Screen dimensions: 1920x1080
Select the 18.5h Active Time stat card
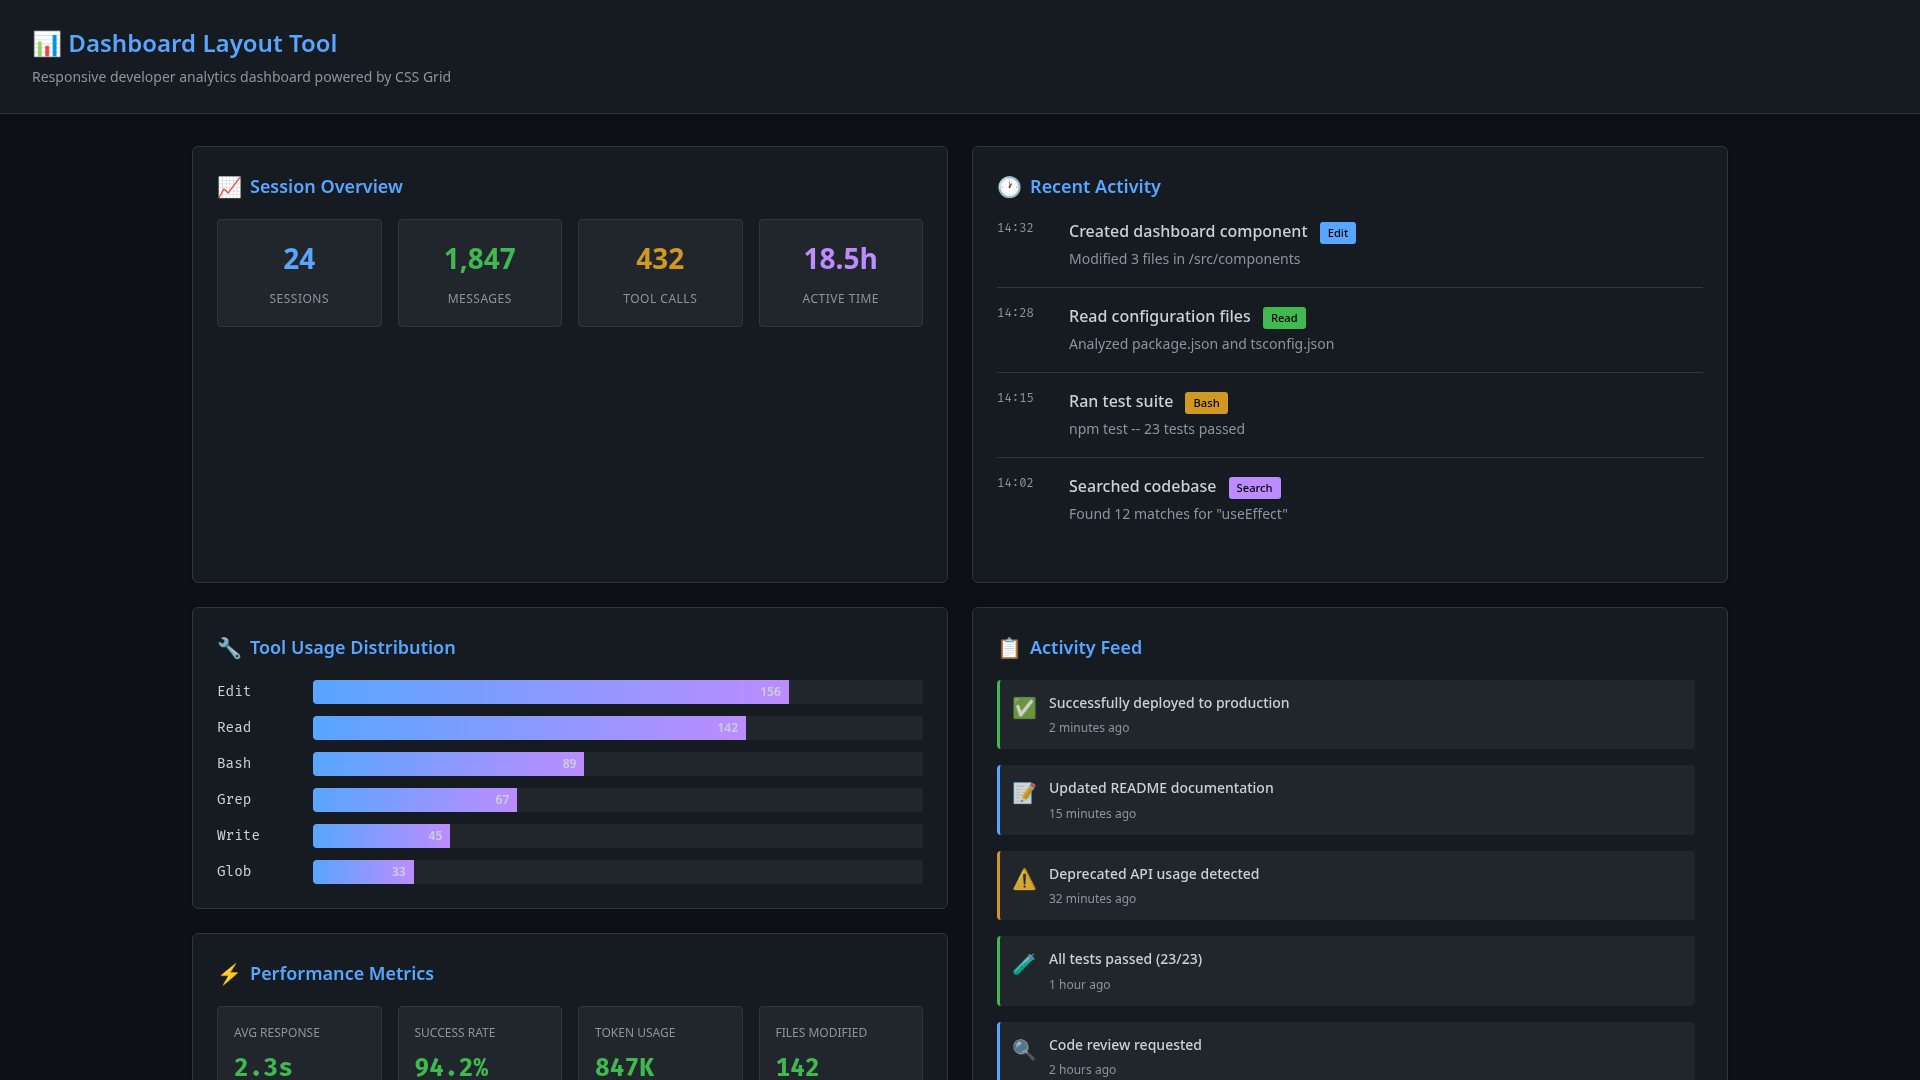click(x=840, y=273)
